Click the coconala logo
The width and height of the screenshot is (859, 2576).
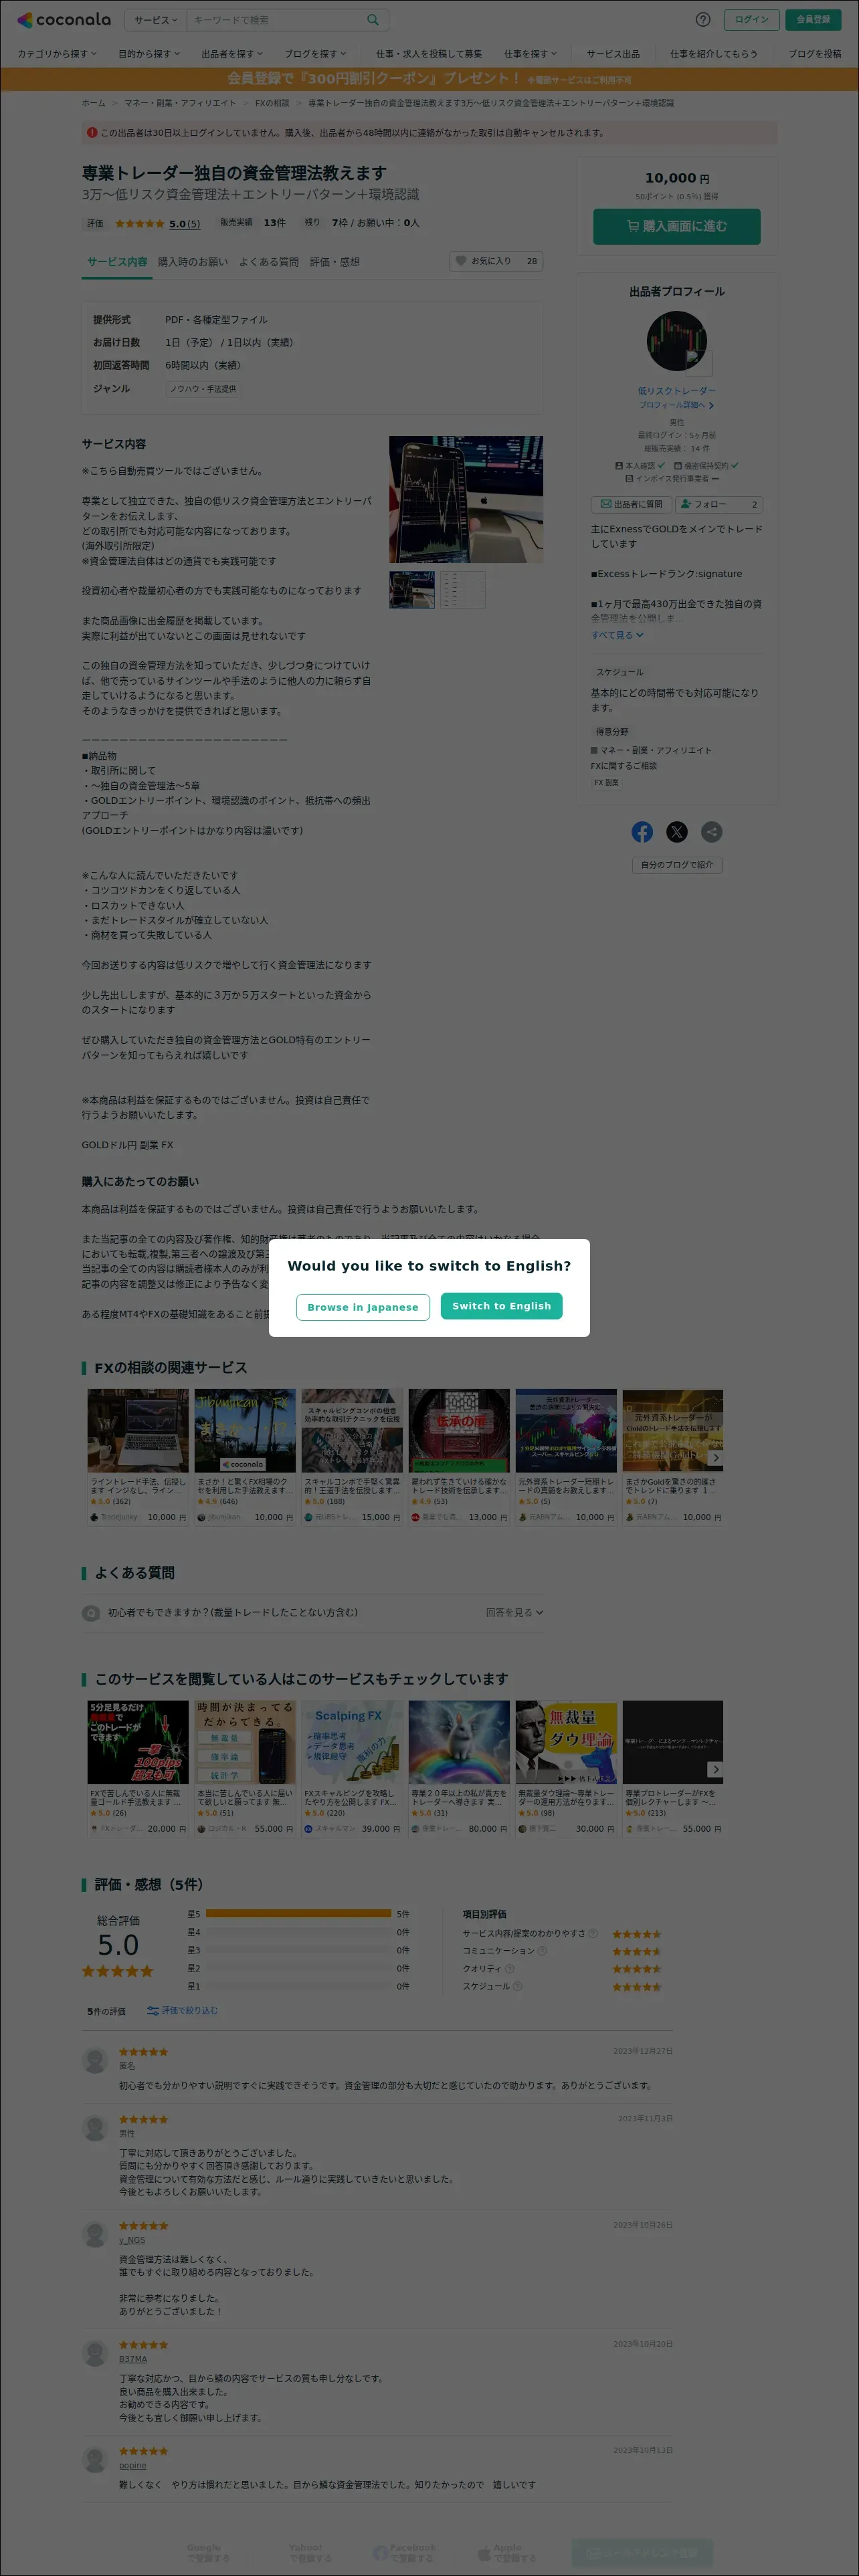point(64,19)
